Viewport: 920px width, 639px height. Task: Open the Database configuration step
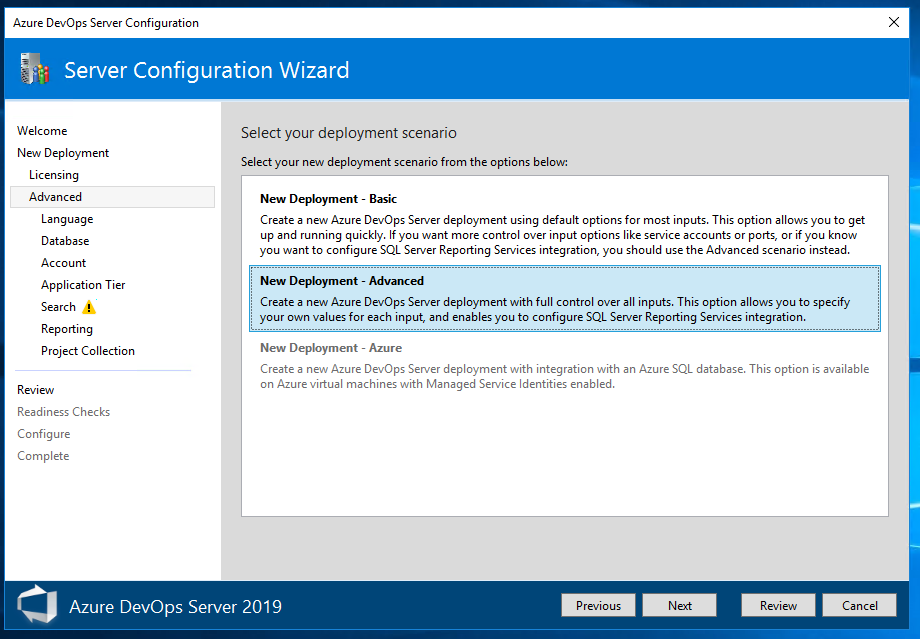[65, 241]
